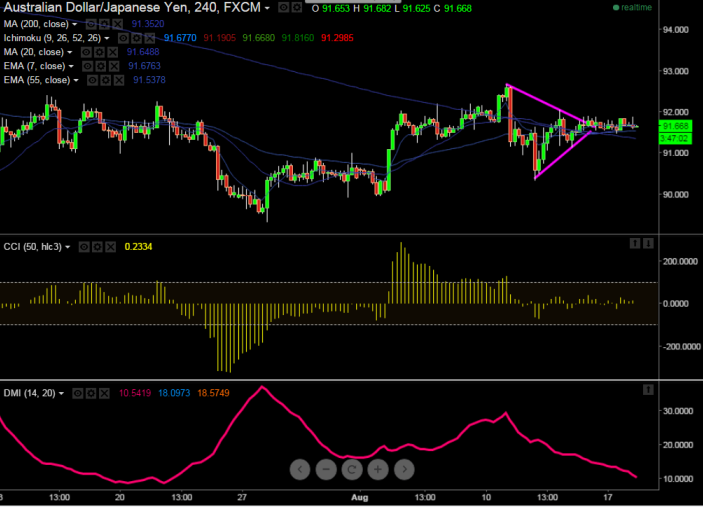The image size is (703, 507).
Task: Expand the EMA (7, close) indicator dropdown
Action: [x=71, y=66]
